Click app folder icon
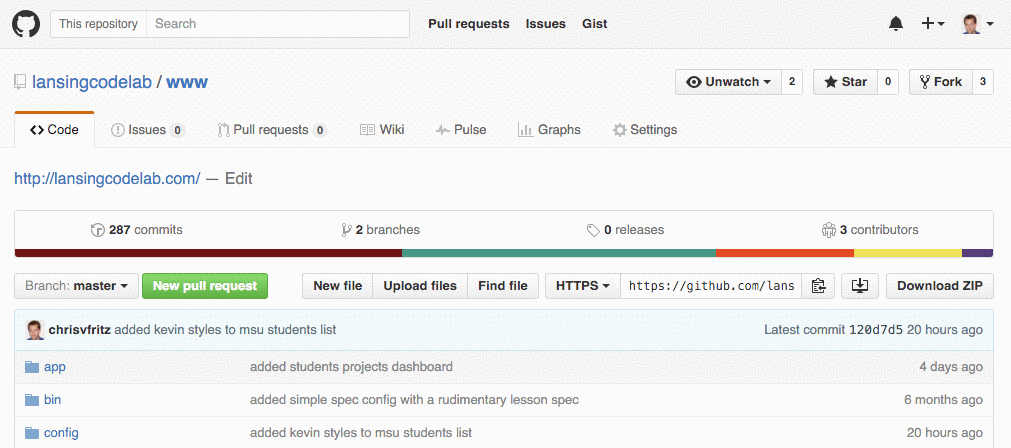1011x448 pixels. pyautogui.click(x=32, y=367)
